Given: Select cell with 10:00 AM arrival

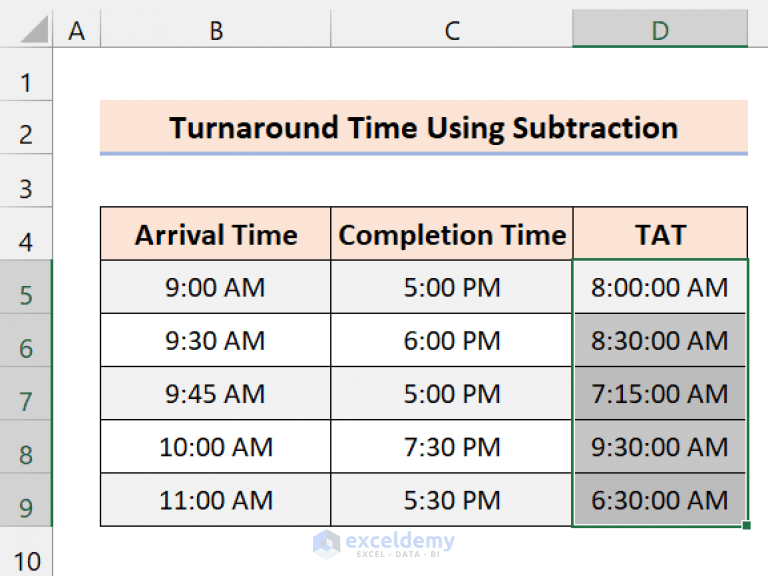Looking at the screenshot, I should pos(216,446).
